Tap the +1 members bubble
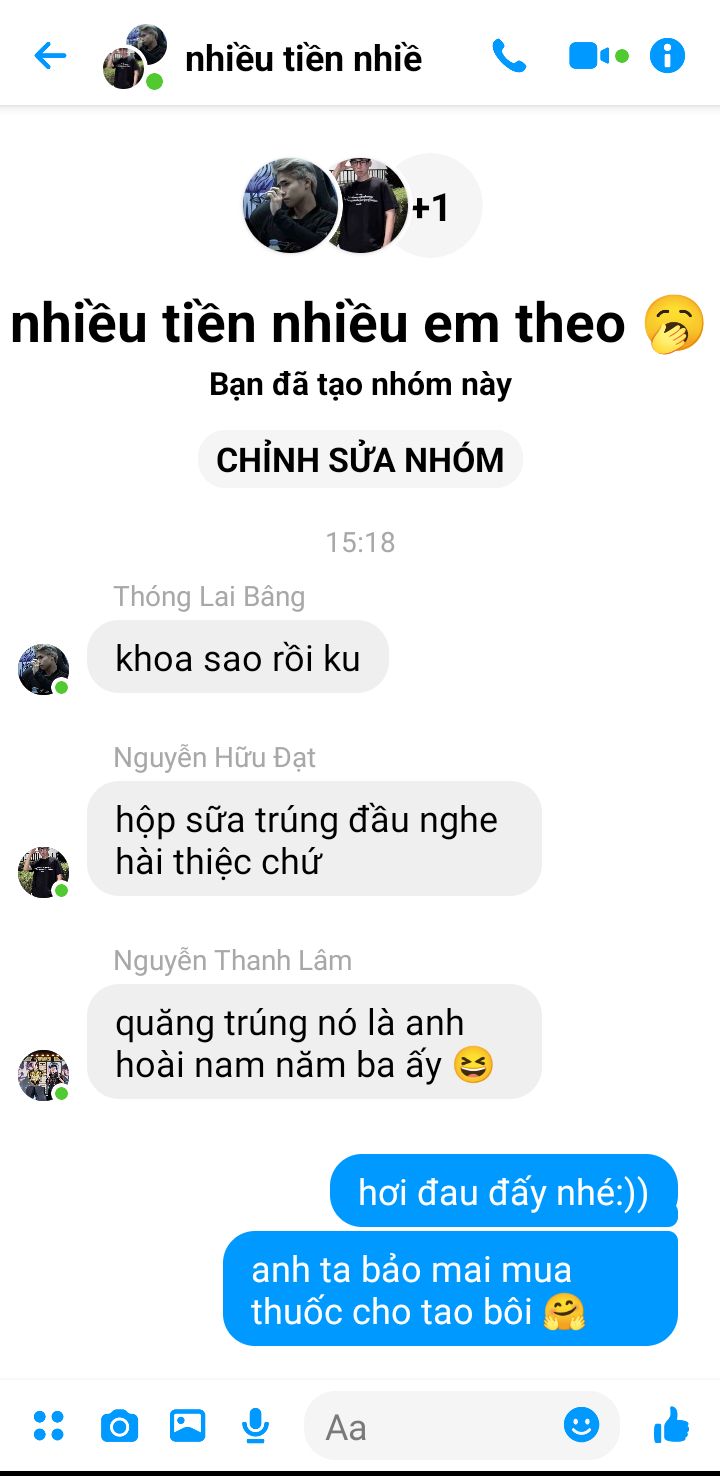The height and width of the screenshot is (1476, 720). tap(431, 207)
